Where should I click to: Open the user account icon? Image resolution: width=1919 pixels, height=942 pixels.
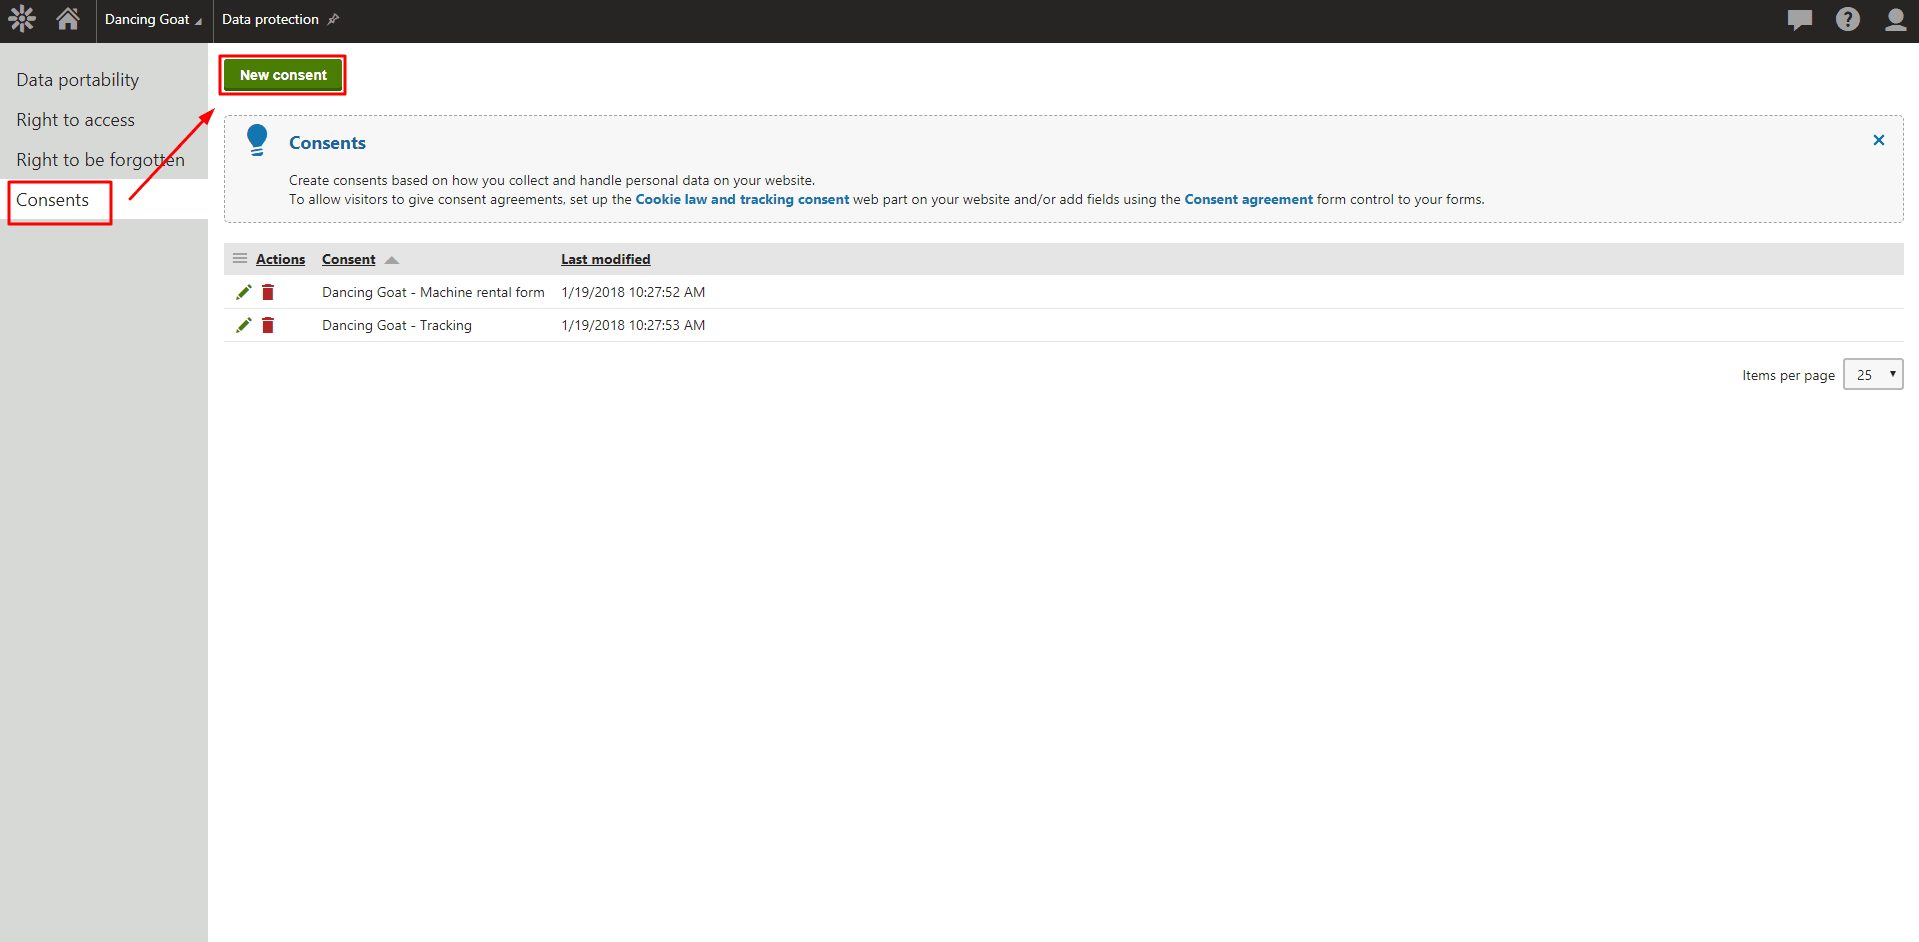coord(1895,19)
